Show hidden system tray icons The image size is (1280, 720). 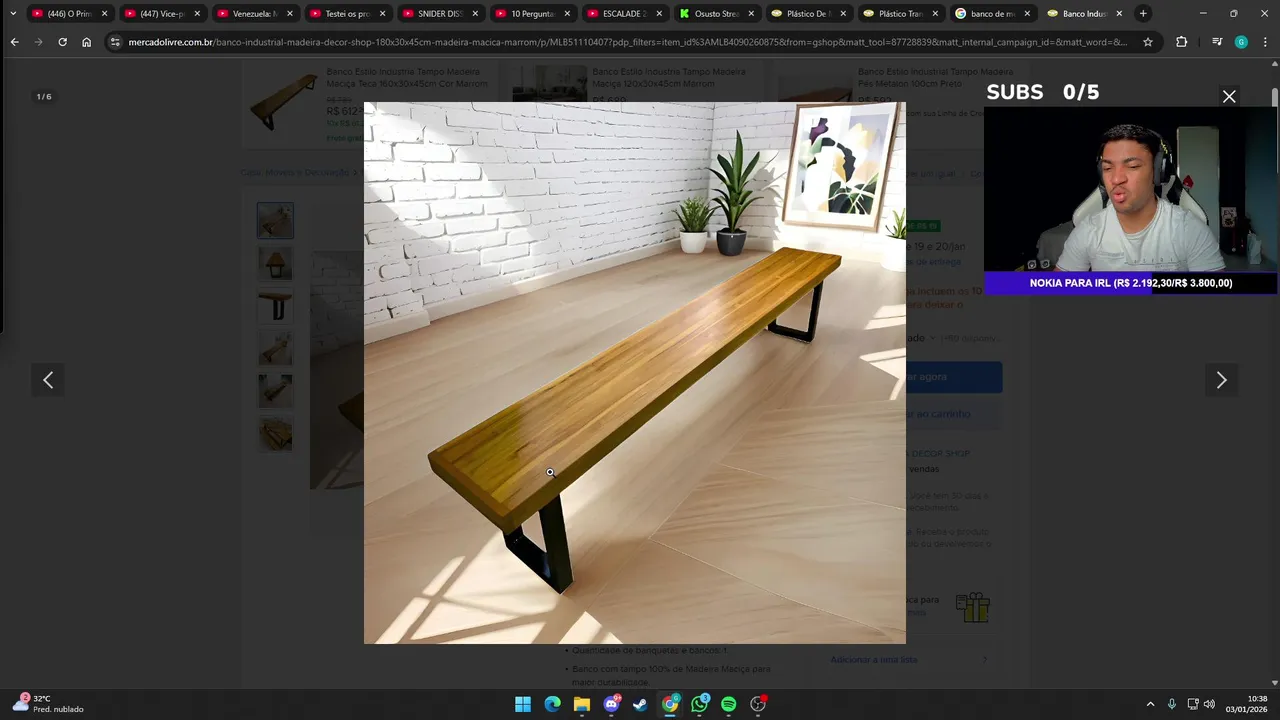pyautogui.click(x=1150, y=704)
